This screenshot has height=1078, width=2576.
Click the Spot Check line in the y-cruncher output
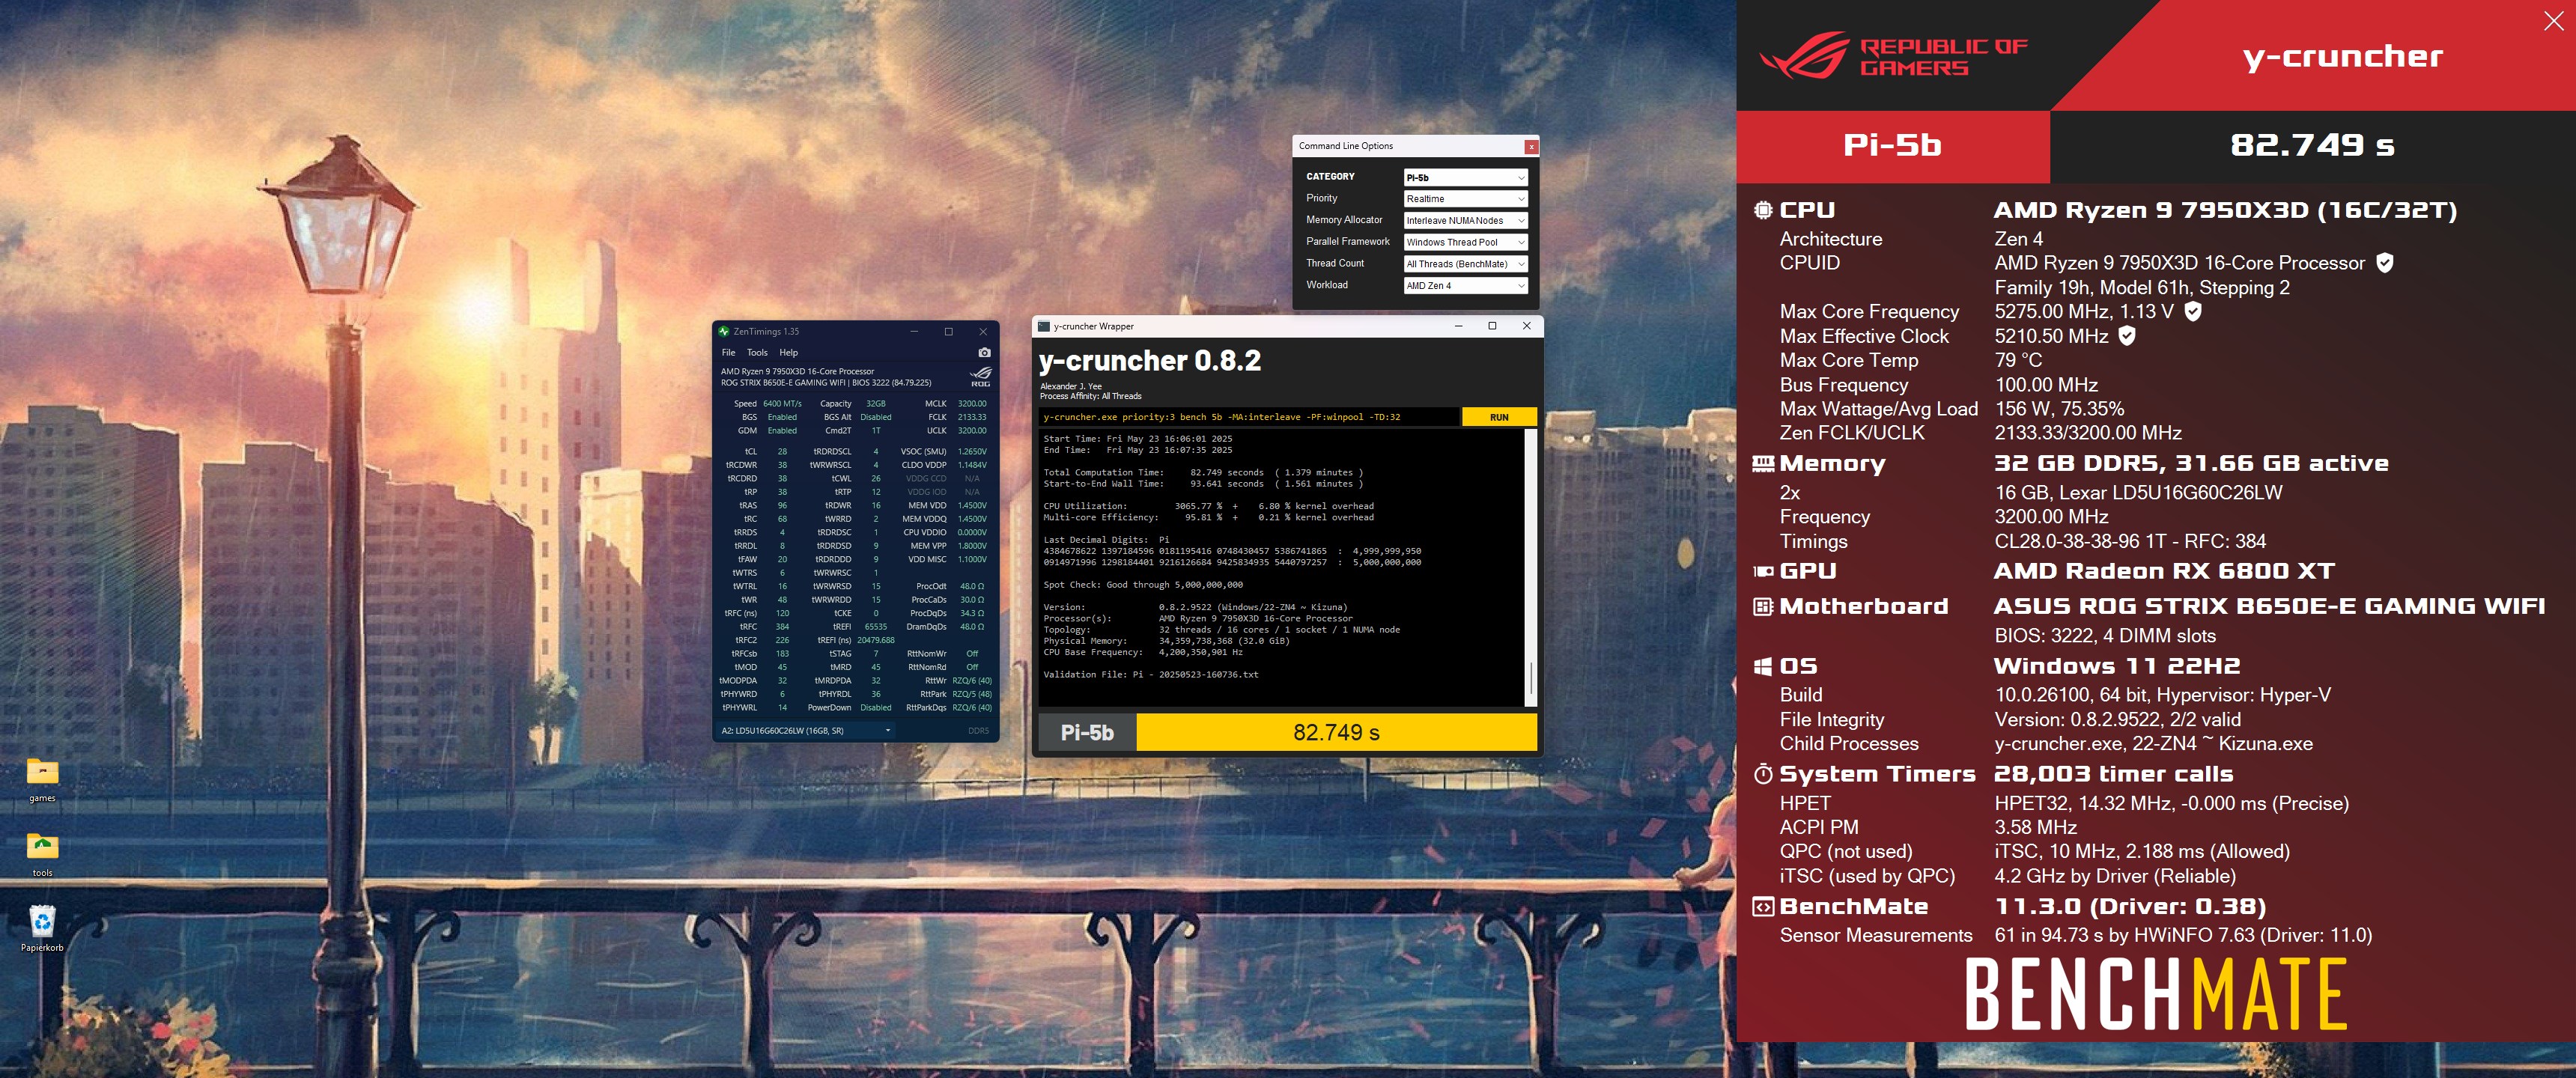[1143, 584]
